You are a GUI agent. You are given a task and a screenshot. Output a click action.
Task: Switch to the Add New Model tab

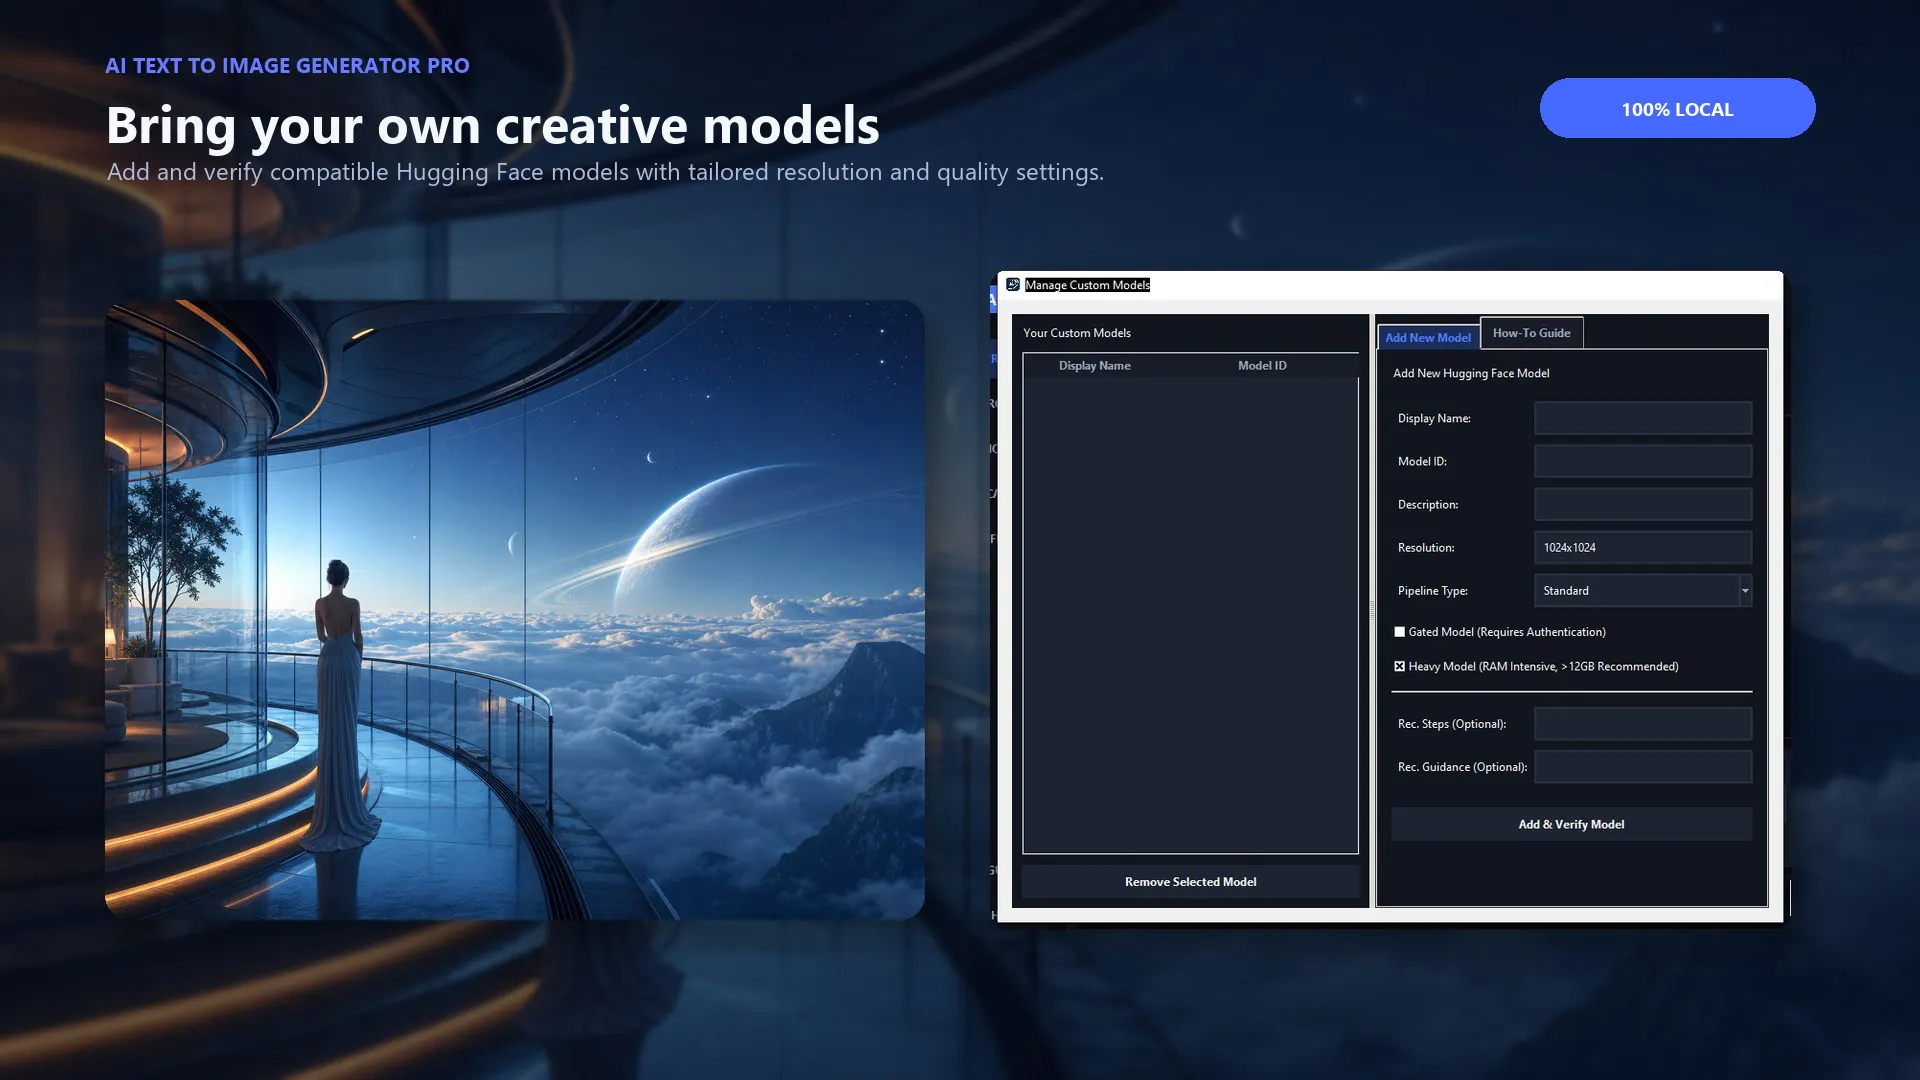click(1428, 338)
